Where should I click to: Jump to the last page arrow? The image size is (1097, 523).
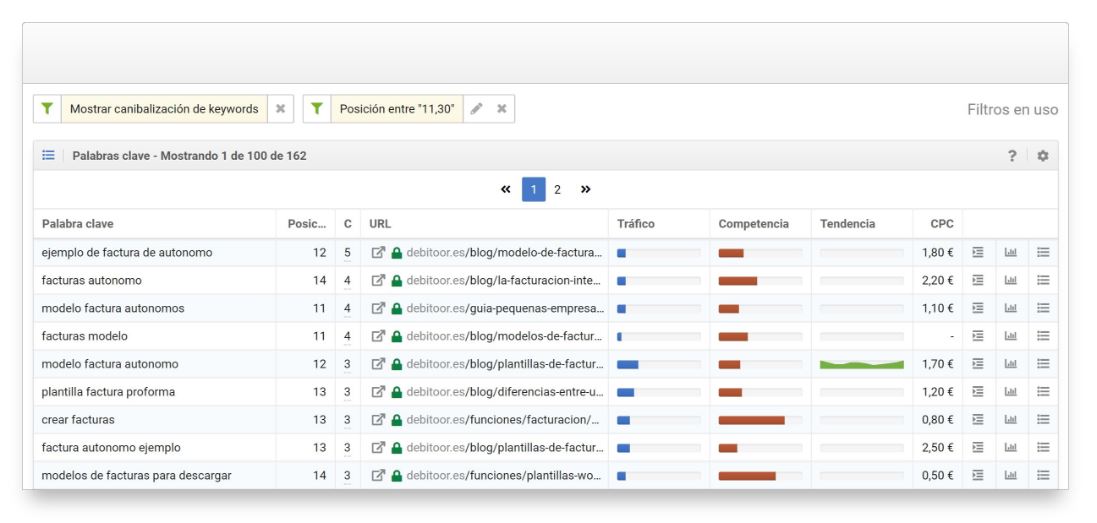tap(585, 190)
